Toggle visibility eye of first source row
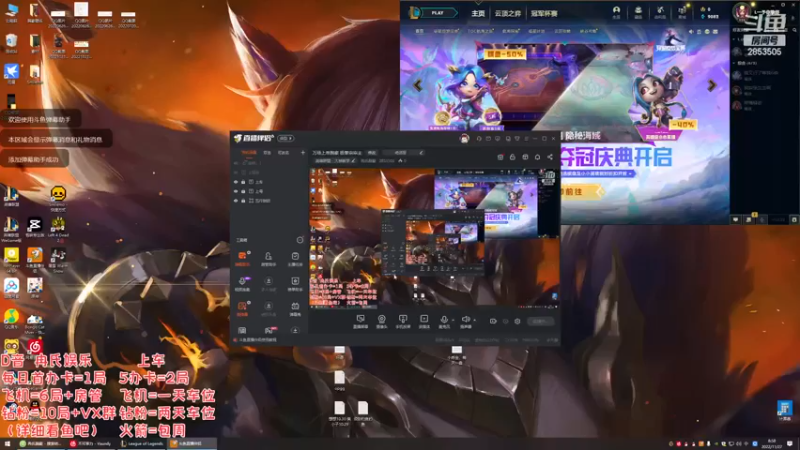Image resolution: width=800 pixels, height=450 pixels. tap(236, 182)
